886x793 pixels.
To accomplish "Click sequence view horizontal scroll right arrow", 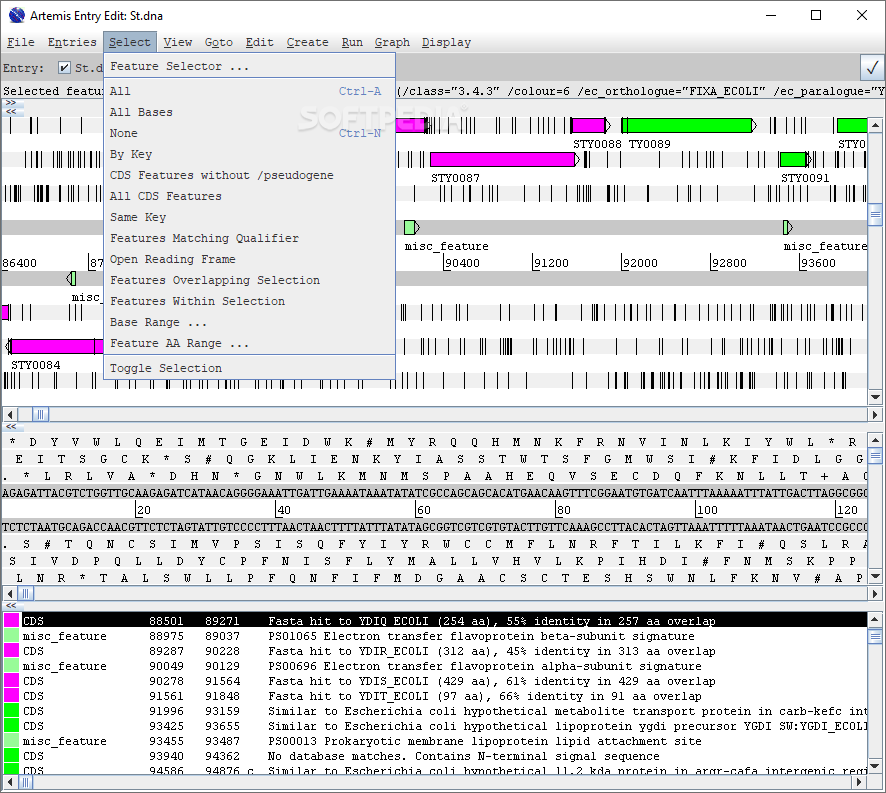I will tap(875, 593).
